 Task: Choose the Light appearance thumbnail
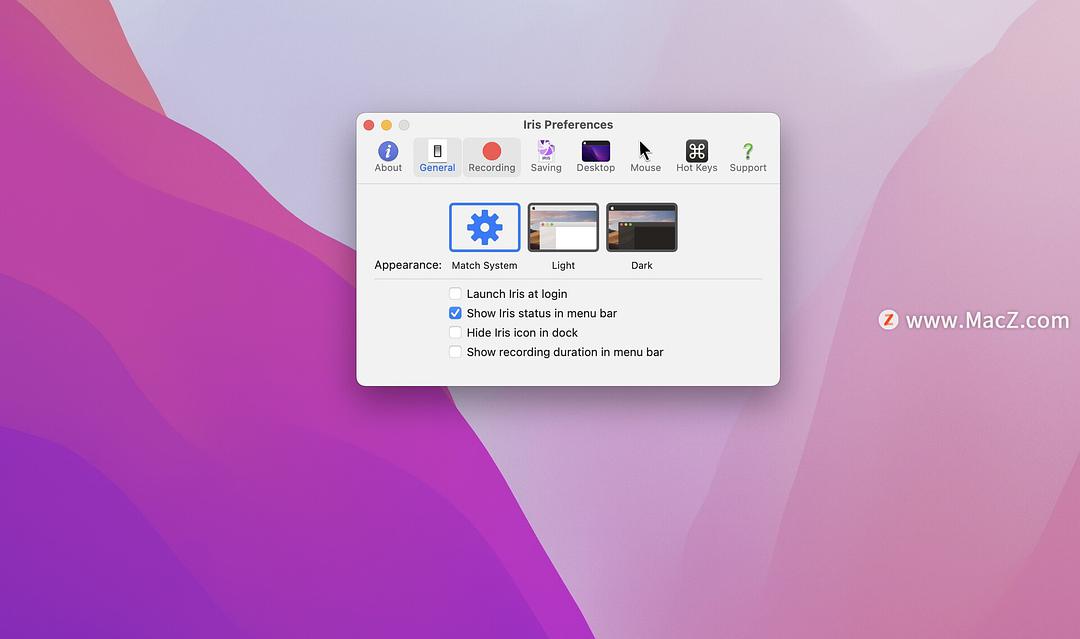pyautogui.click(x=563, y=227)
